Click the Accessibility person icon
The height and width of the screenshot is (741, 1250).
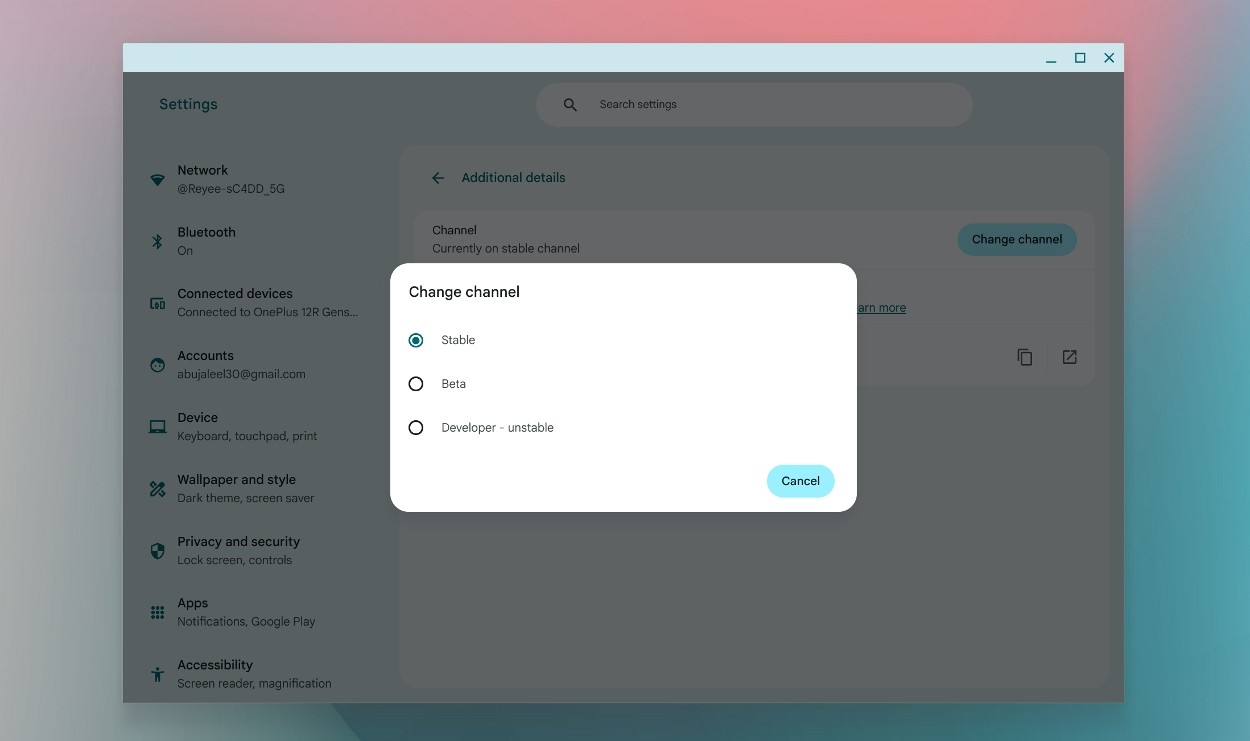pos(157,674)
